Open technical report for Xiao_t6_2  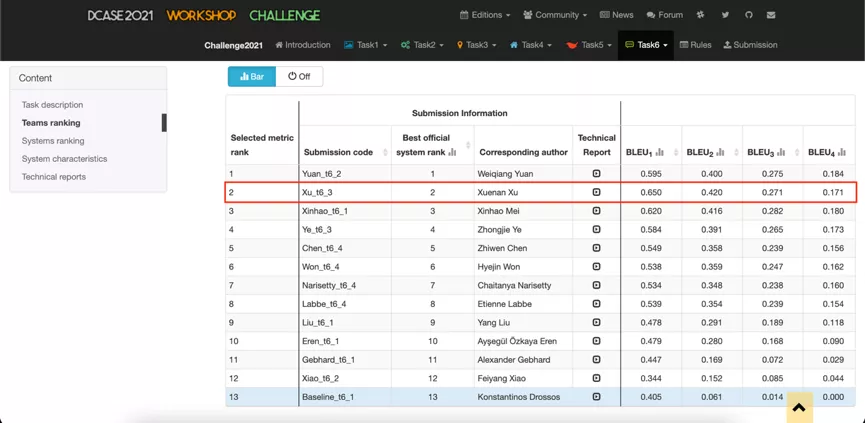[x=596, y=378]
